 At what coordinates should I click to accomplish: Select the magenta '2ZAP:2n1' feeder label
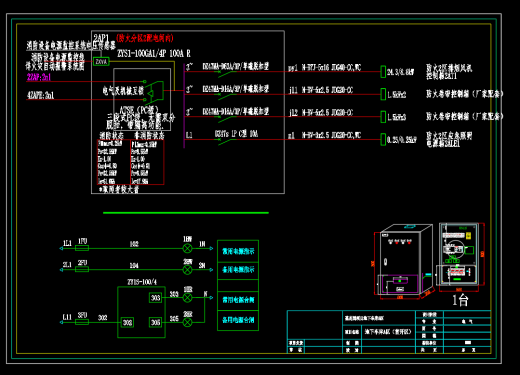click(x=39, y=77)
